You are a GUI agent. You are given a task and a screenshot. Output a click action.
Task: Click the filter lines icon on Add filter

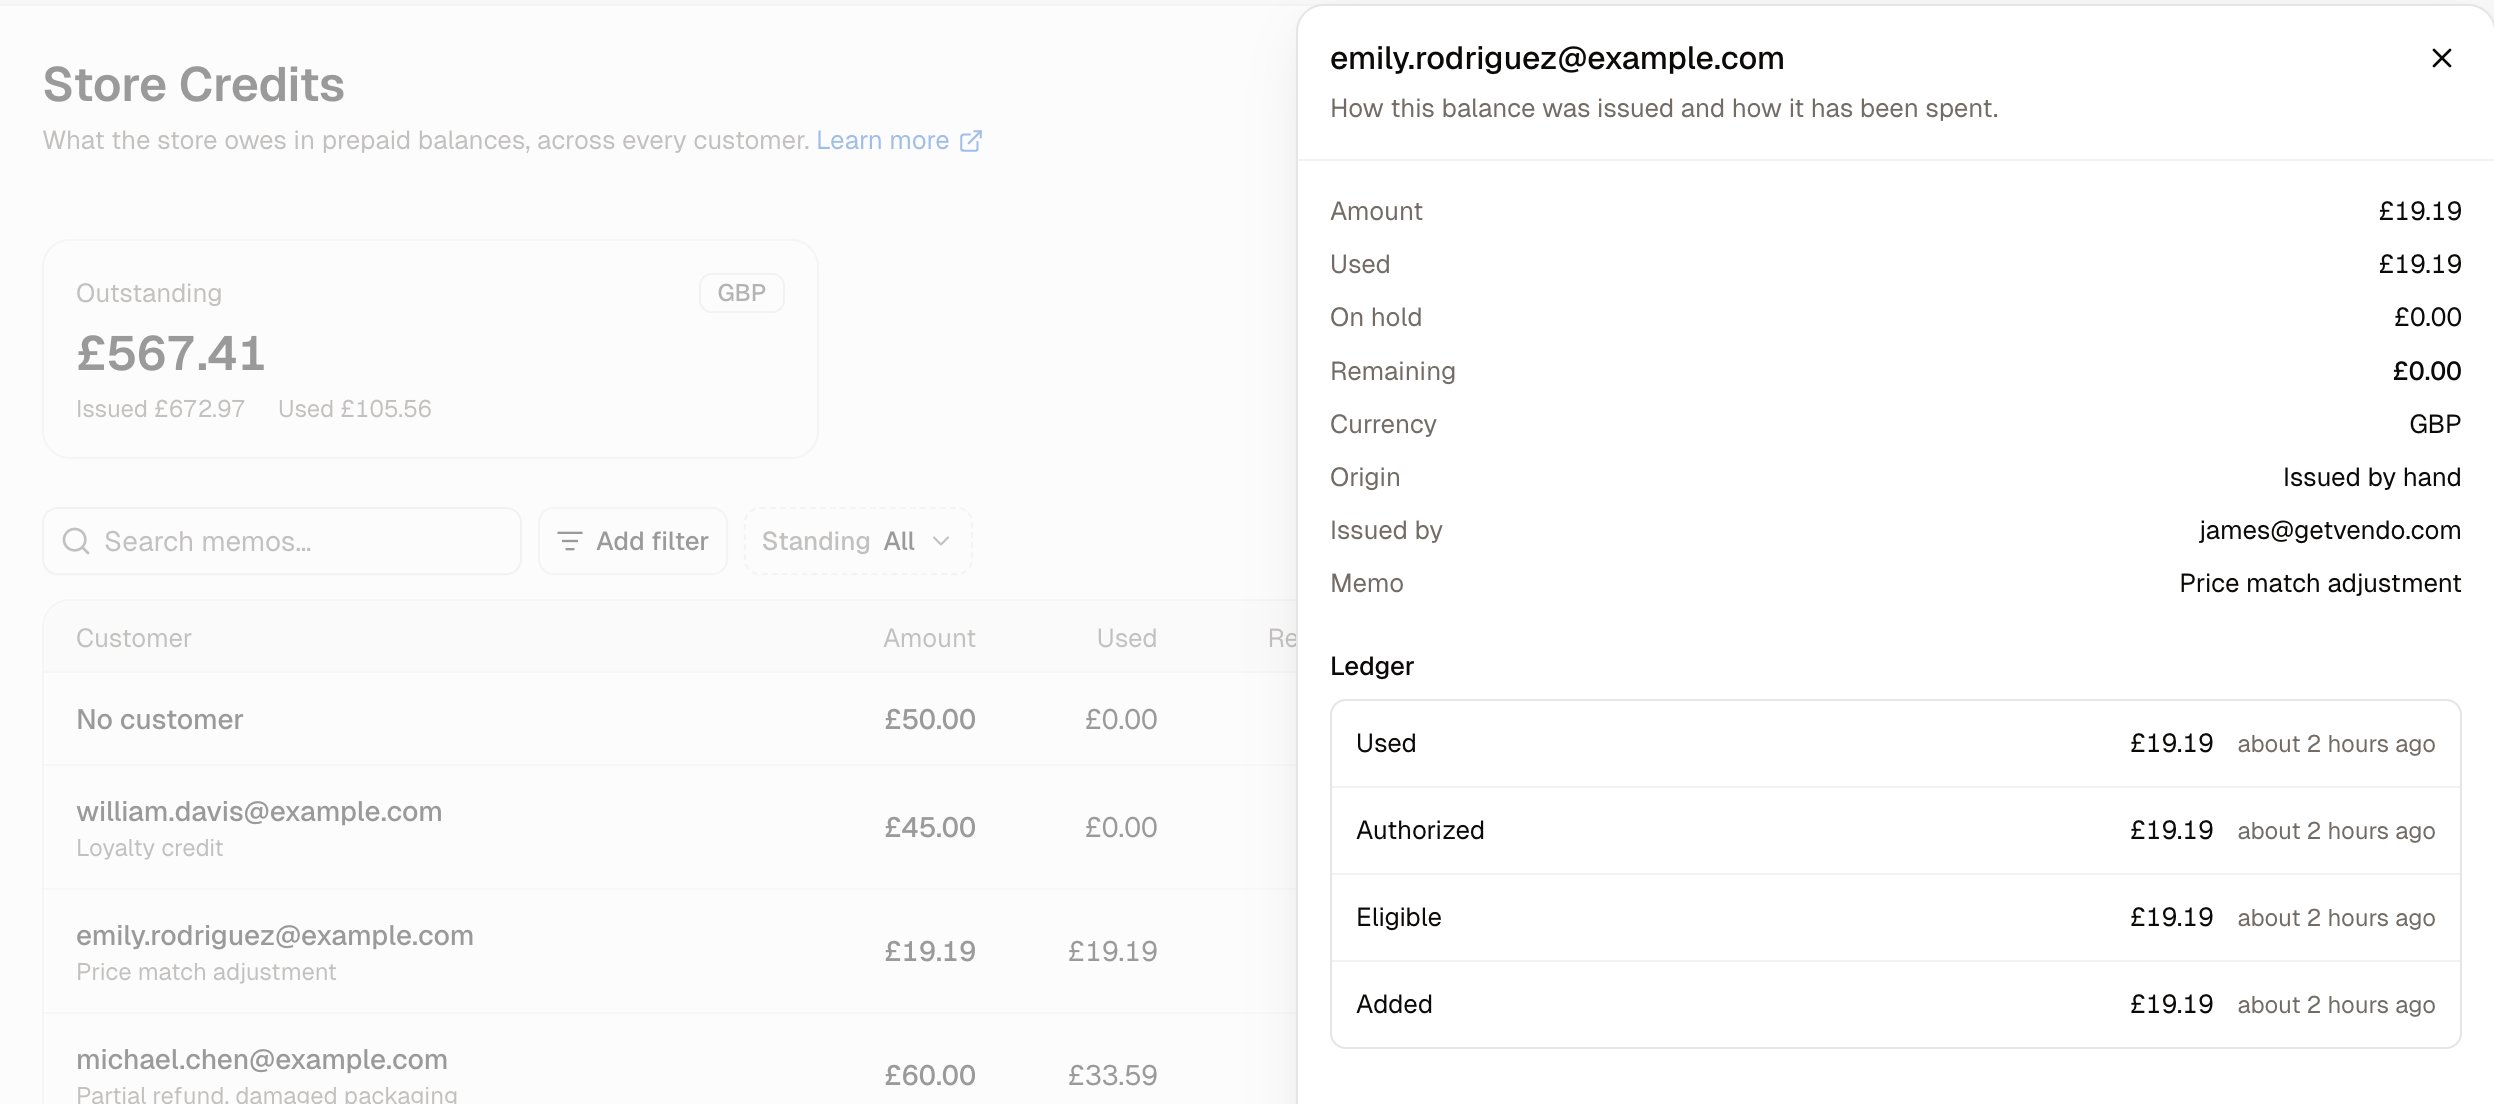(569, 541)
